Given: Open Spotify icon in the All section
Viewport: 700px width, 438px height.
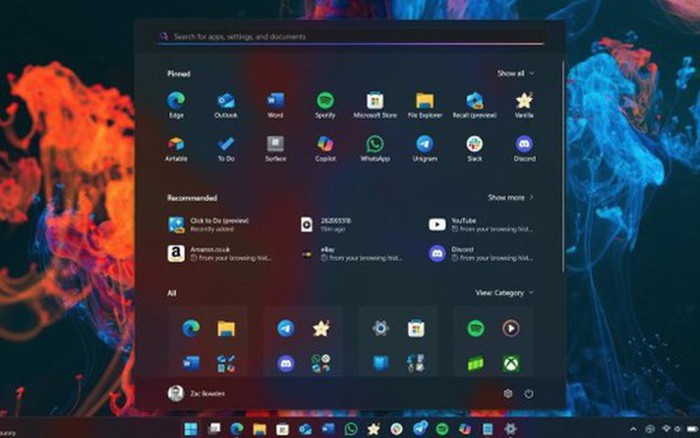Looking at the screenshot, I should coord(476,328).
